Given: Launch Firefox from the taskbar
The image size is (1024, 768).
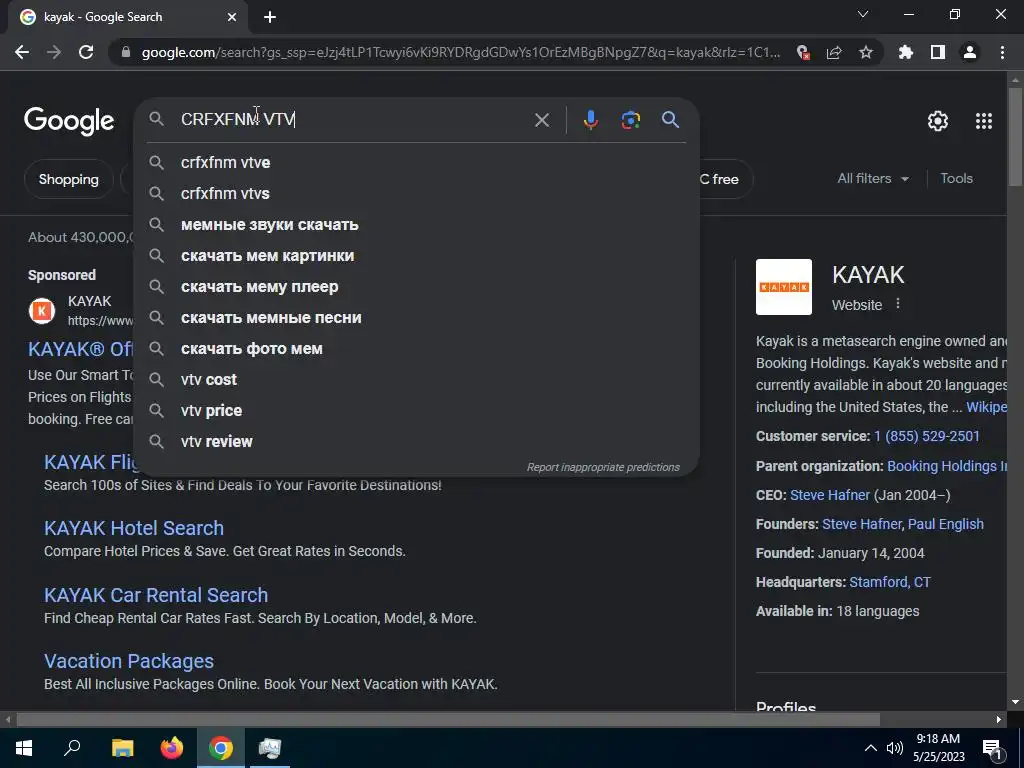Looking at the screenshot, I should 172,748.
